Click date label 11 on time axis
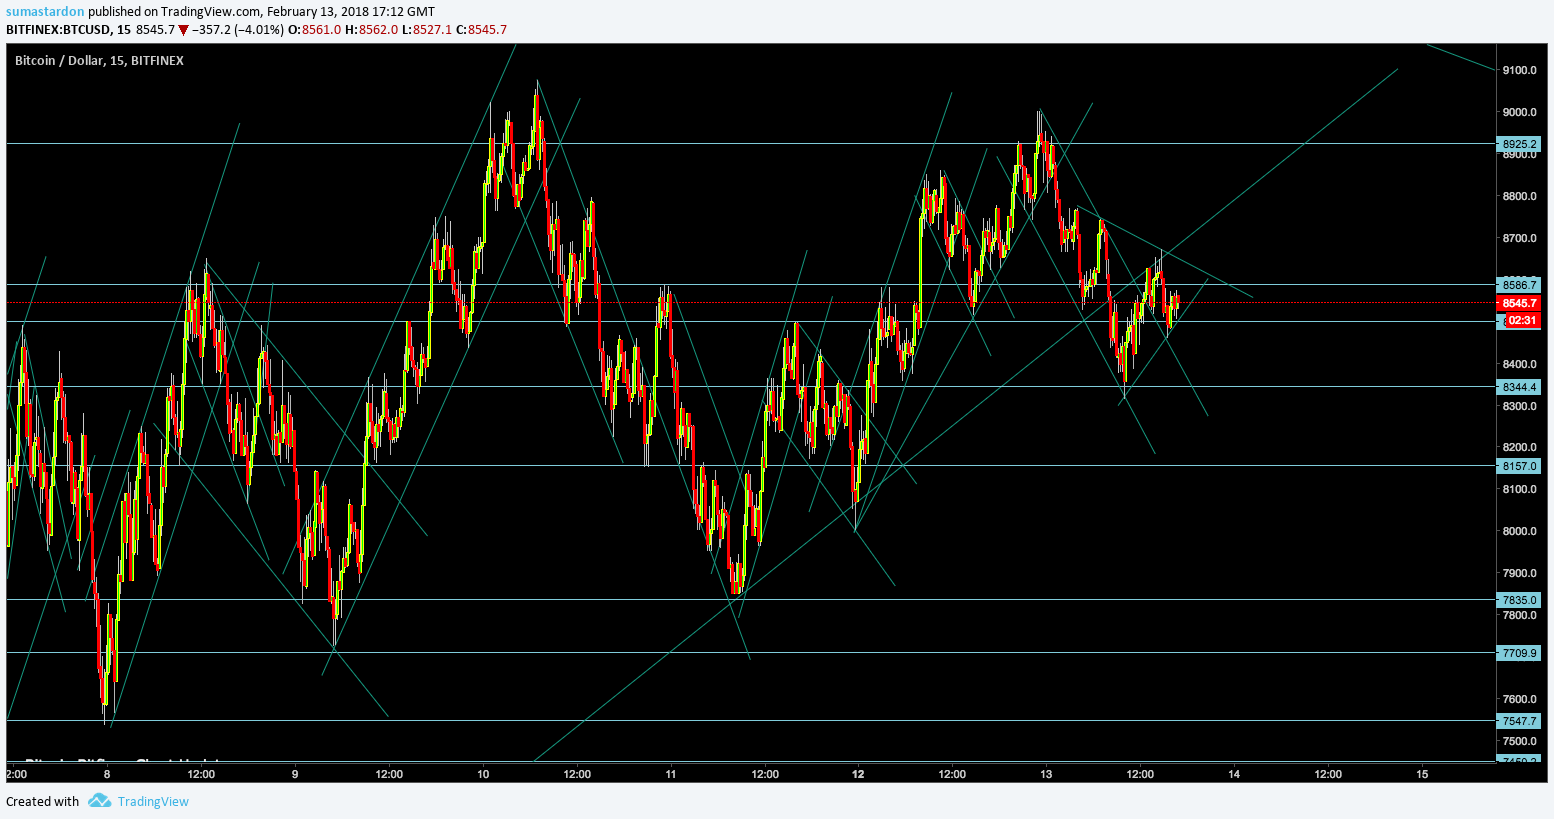Image resolution: width=1554 pixels, height=819 pixels. coord(671,774)
